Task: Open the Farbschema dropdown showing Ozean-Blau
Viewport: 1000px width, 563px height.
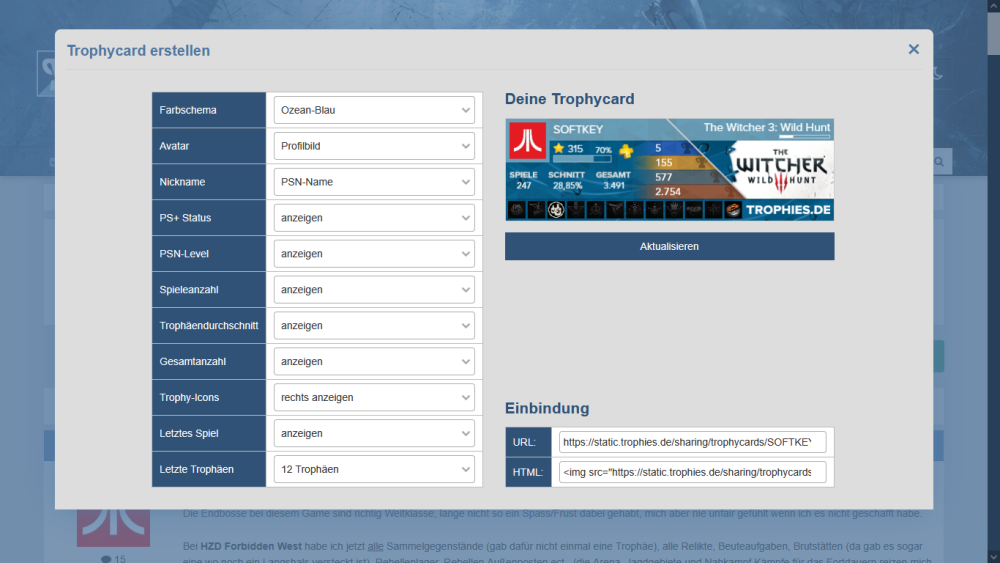Action: pyautogui.click(x=374, y=110)
